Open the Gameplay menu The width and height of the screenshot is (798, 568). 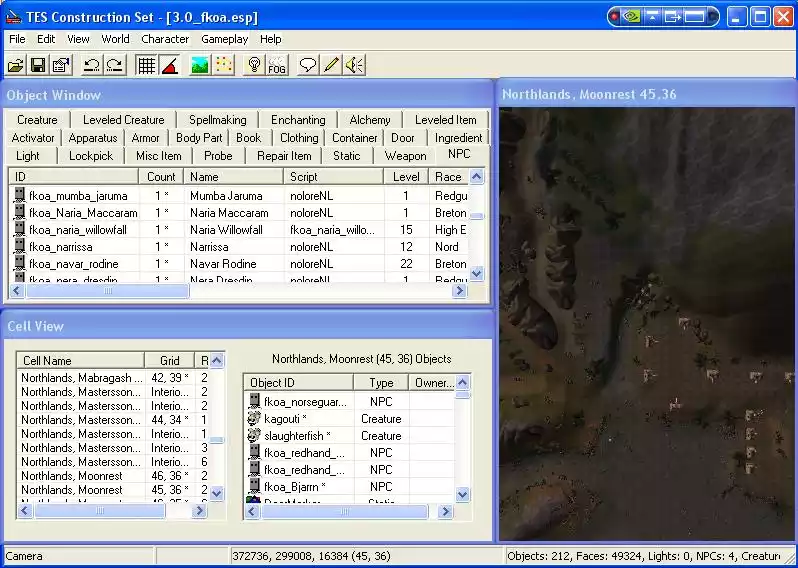224,39
